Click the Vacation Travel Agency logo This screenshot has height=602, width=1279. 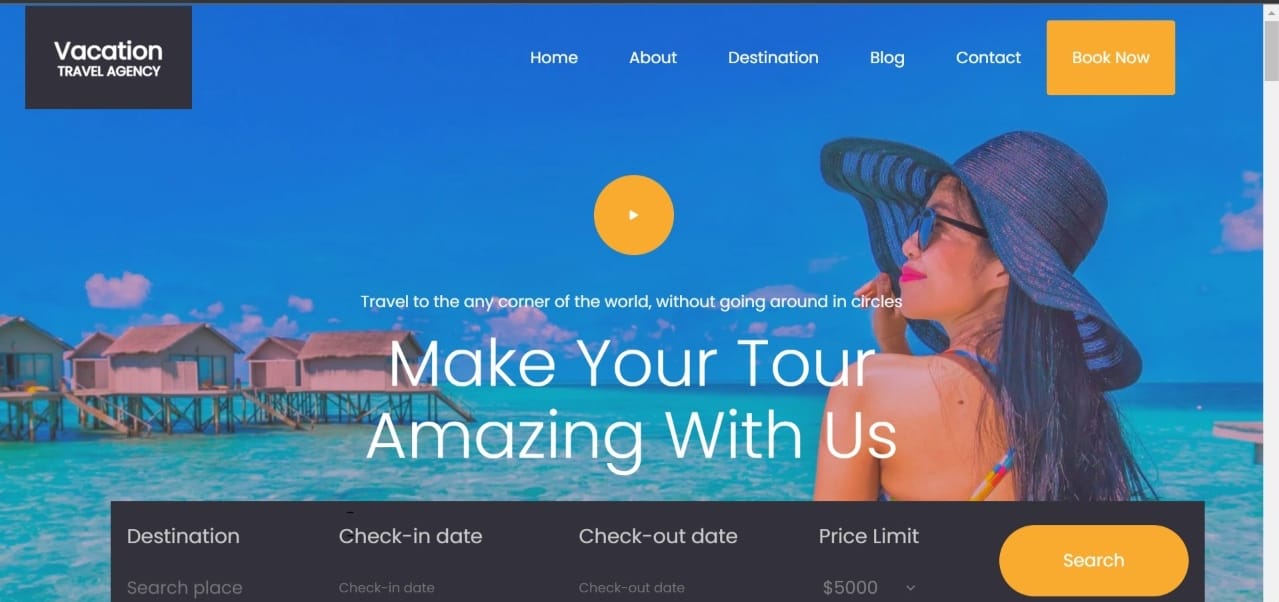[108, 58]
